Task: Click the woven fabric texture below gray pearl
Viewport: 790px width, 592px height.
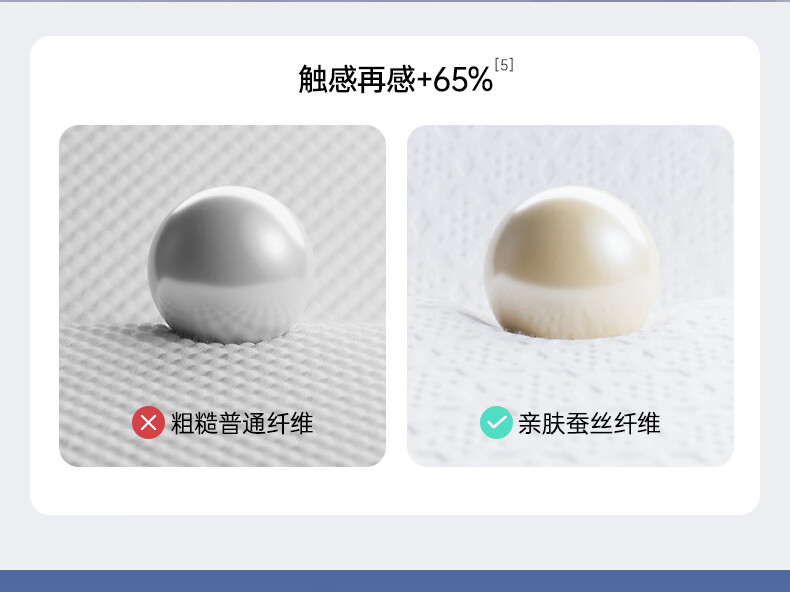Action: pos(222,373)
